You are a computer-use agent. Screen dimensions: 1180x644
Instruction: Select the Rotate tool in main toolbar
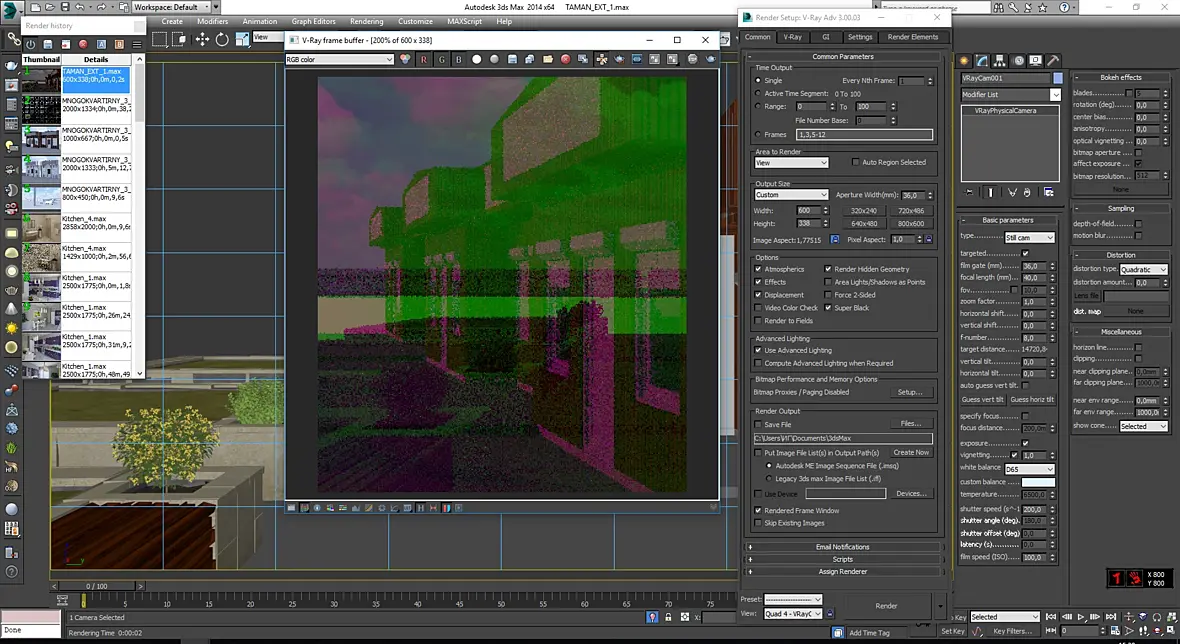(222, 39)
